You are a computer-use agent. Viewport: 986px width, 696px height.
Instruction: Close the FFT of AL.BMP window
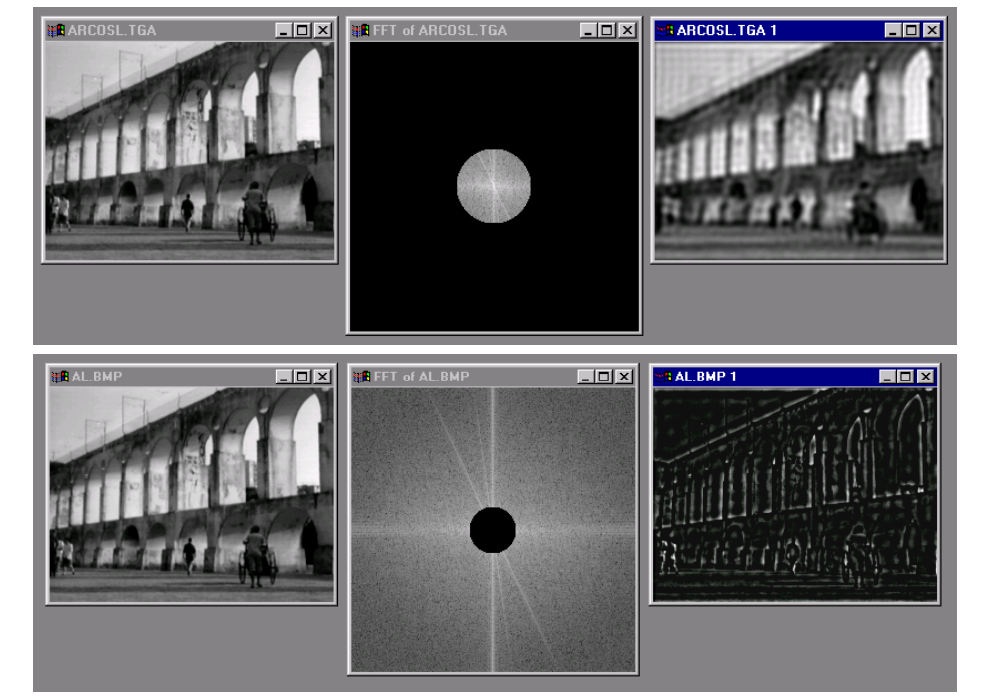point(624,377)
